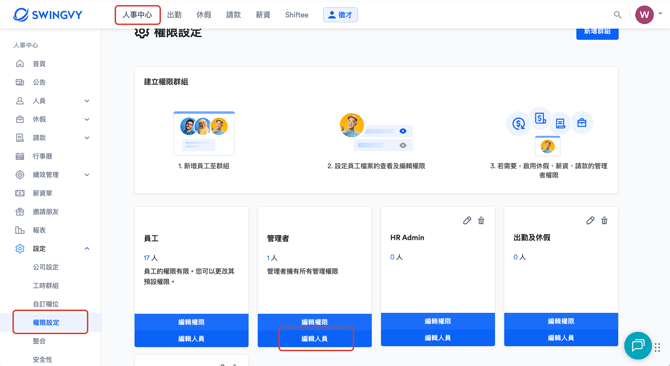Delete the HR Admin group trash icon
This screenshot has height=366, width=670.
pyautogui.click(x=481, y=220)
